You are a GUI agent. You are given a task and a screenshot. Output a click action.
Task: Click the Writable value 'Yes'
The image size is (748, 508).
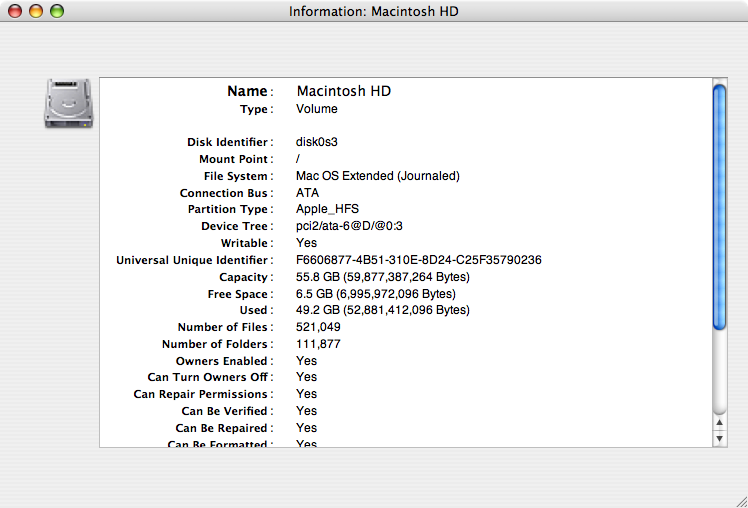[x=306, y=243]
